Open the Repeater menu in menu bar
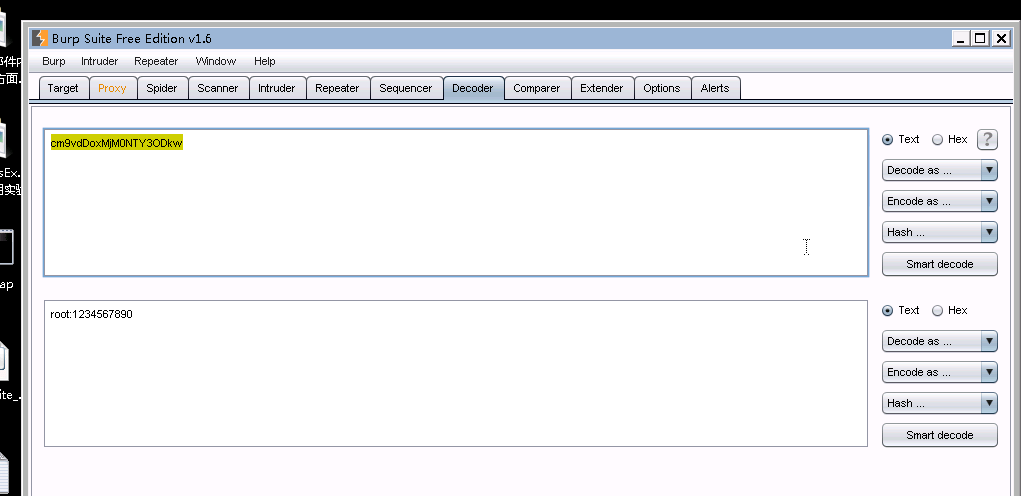This screenshot has width=1021, height=496. tap(156, 61)
